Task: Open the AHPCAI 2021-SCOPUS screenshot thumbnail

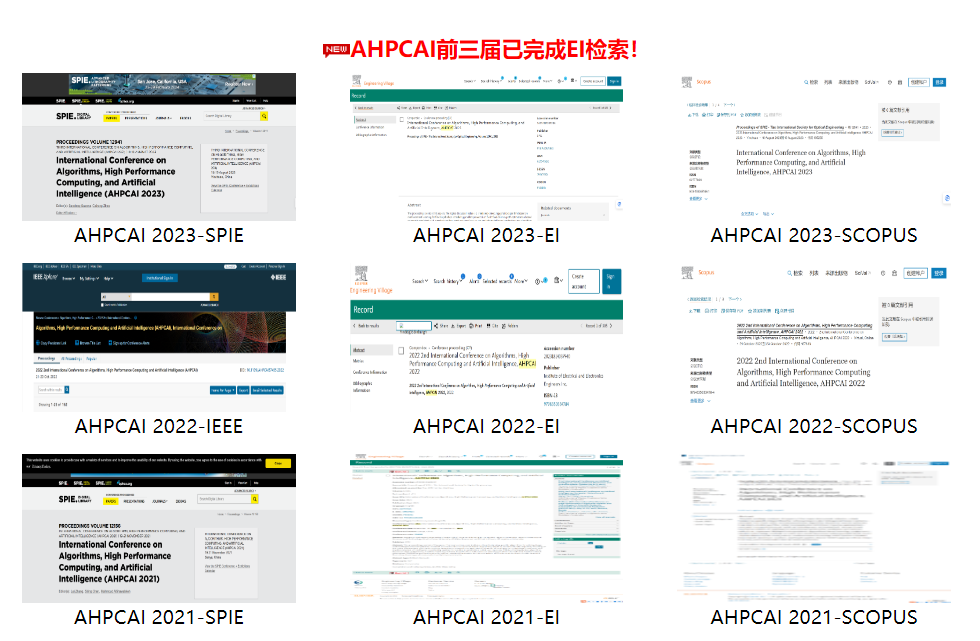Action: (x=814, y=529)
